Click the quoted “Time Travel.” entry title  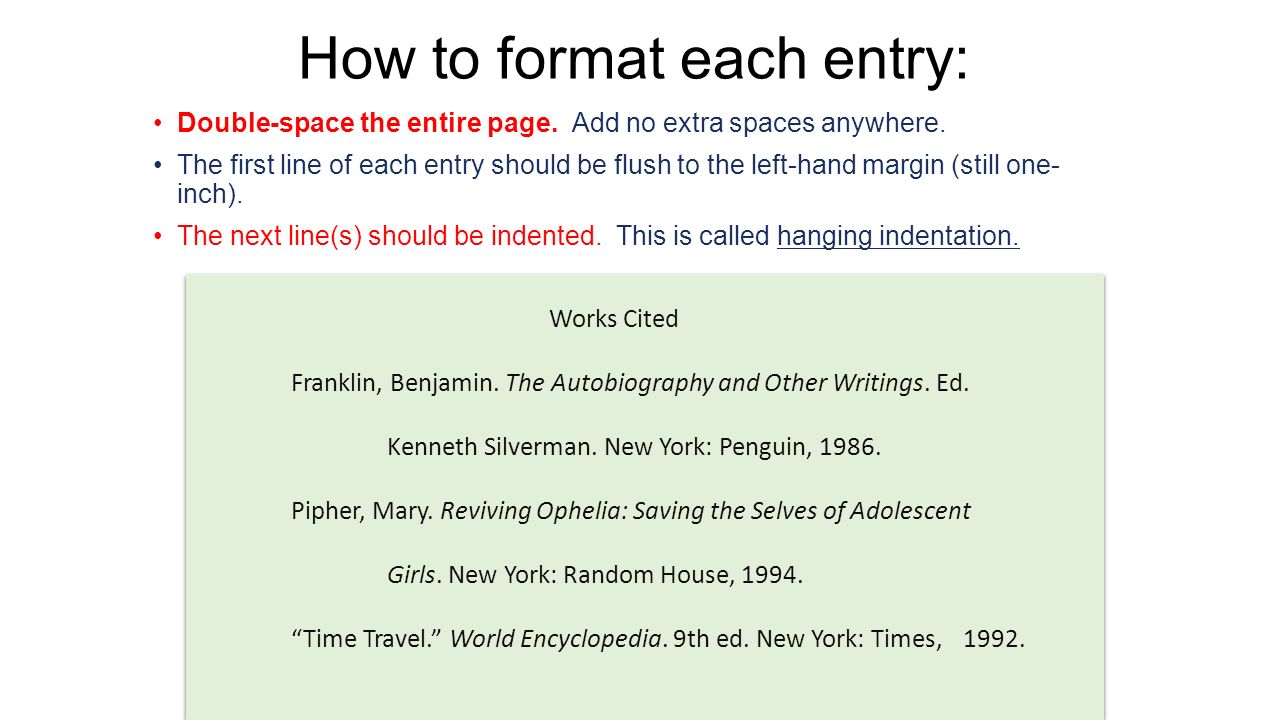pos(367,639)
